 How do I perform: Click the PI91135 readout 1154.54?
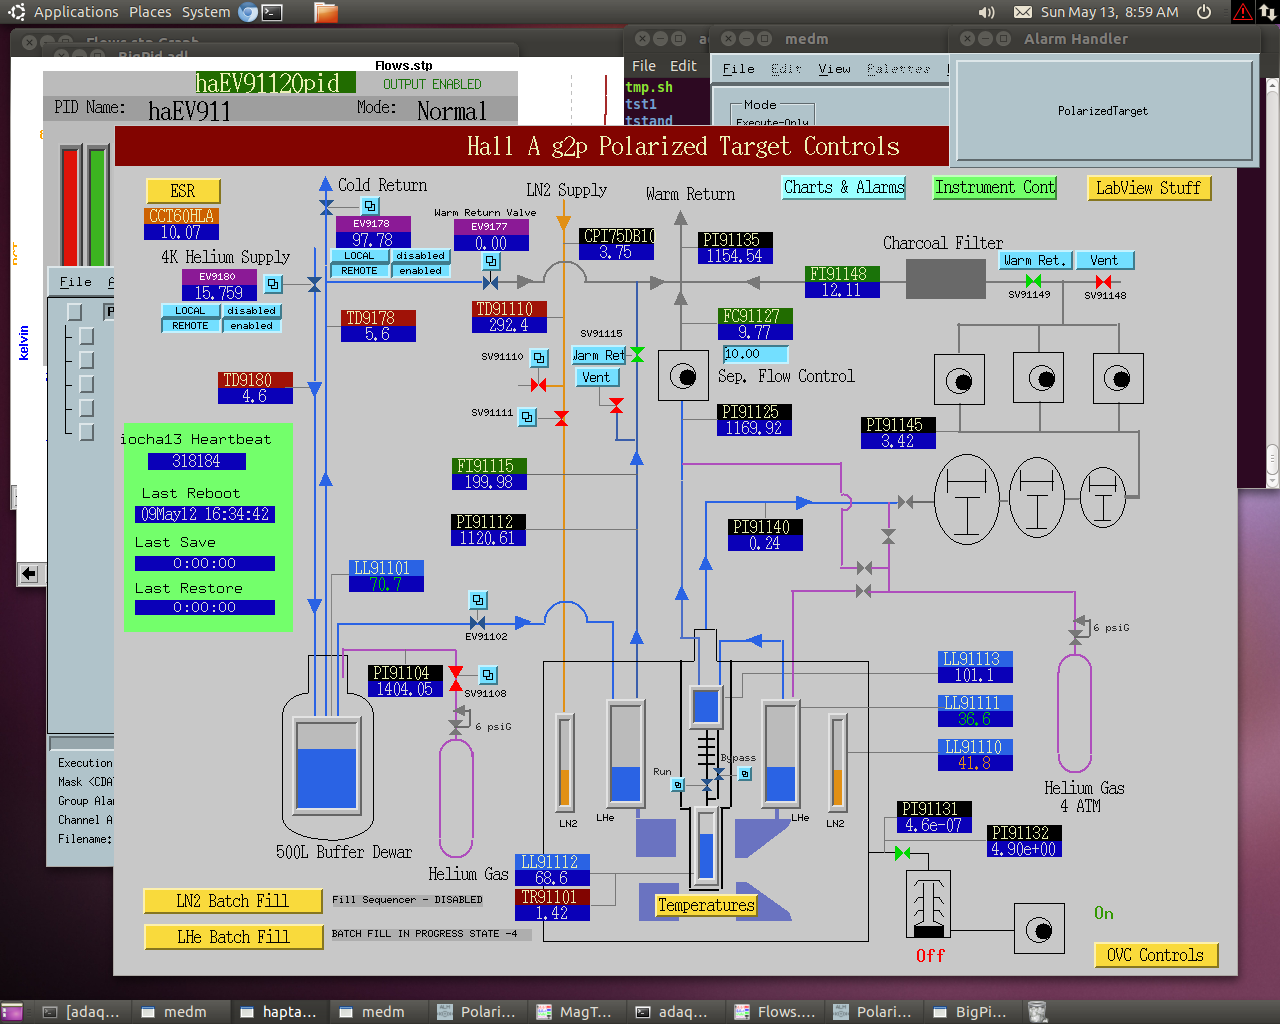pyautogui.click(x=734, y=256)
